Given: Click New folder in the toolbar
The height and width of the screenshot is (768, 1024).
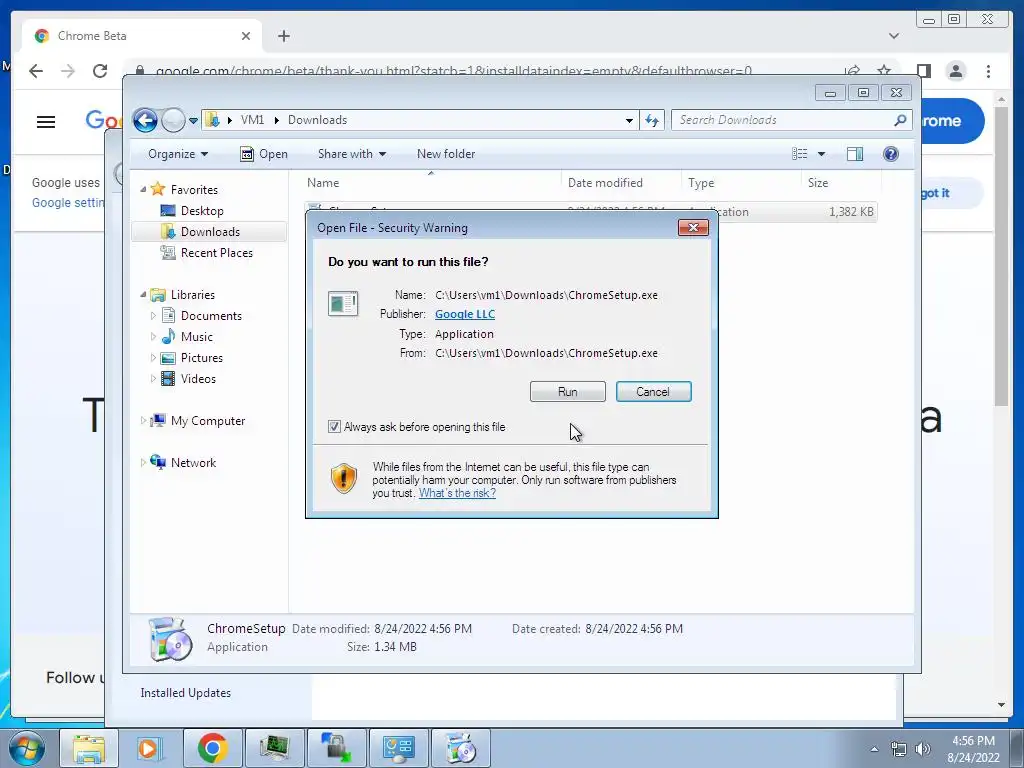Looking at the screenshot, I should [x=446, y=154].
